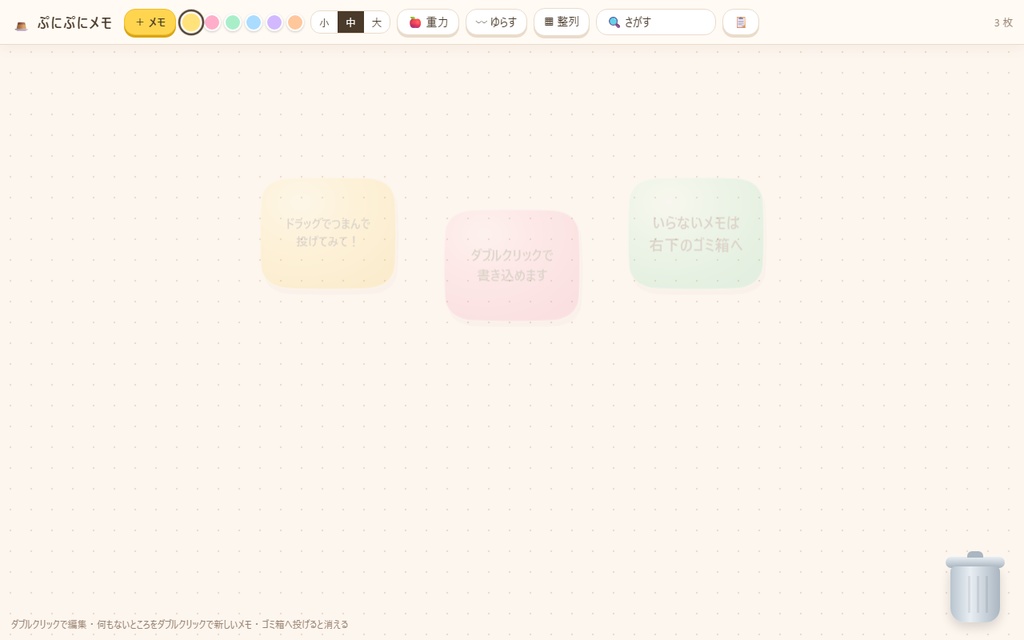Pick the purple memo color swatch
This screenshot has width=1024, height=640.
[x=274, y=23]
